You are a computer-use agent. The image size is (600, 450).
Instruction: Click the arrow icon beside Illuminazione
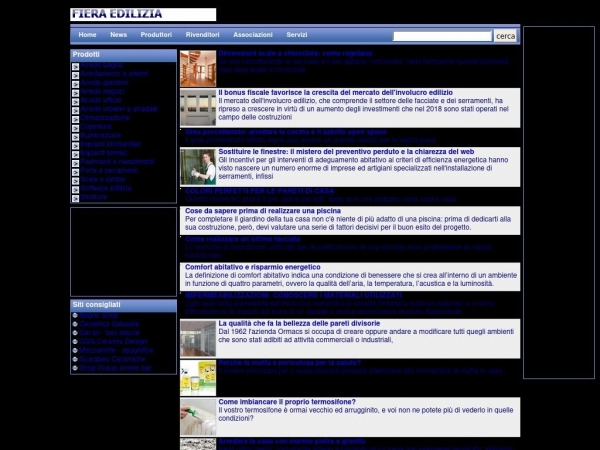[75, 137]
